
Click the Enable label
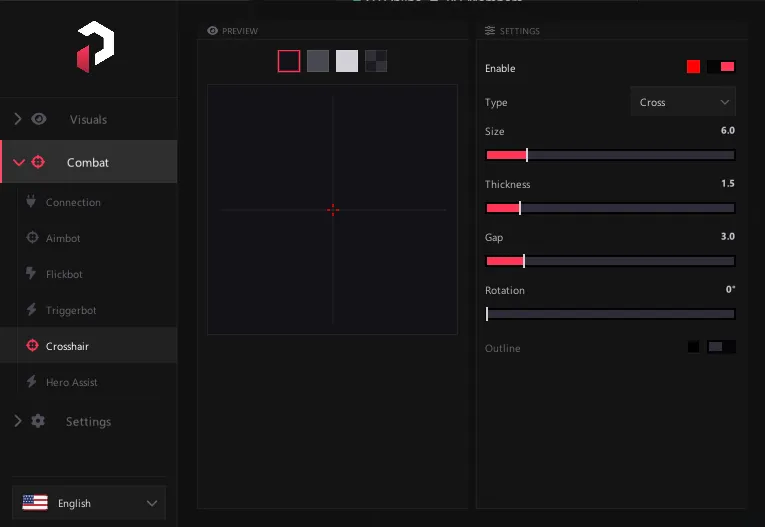pyautogui.click(x=500, y=68)
